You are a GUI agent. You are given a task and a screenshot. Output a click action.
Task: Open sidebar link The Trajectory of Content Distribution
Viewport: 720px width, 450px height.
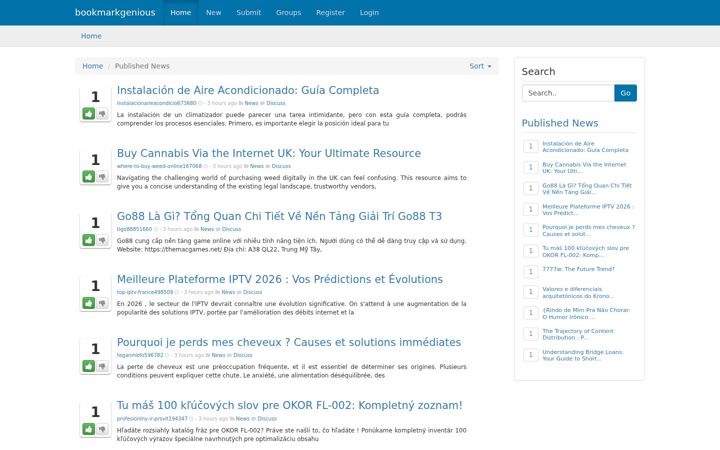point(578,334)
